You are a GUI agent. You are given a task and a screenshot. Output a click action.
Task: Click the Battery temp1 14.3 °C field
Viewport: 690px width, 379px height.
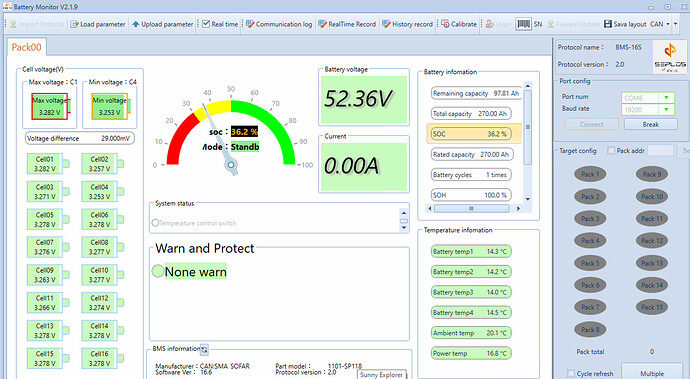471,251
